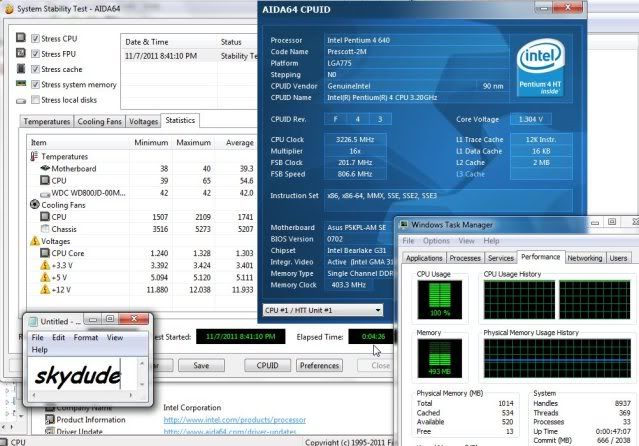Viewport: 639px width, 446px height.
Task: Open the Networking tab in Task Manager
Action: click(584, 258)
